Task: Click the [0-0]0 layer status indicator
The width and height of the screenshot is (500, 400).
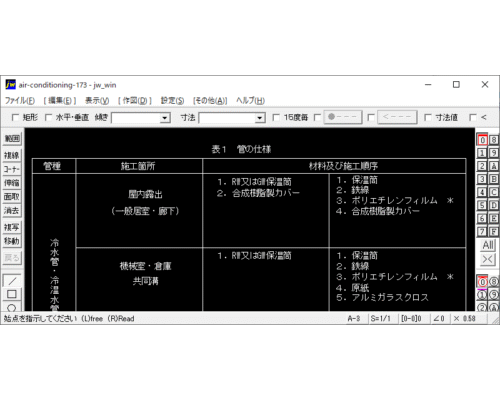Action: [411, 319]
